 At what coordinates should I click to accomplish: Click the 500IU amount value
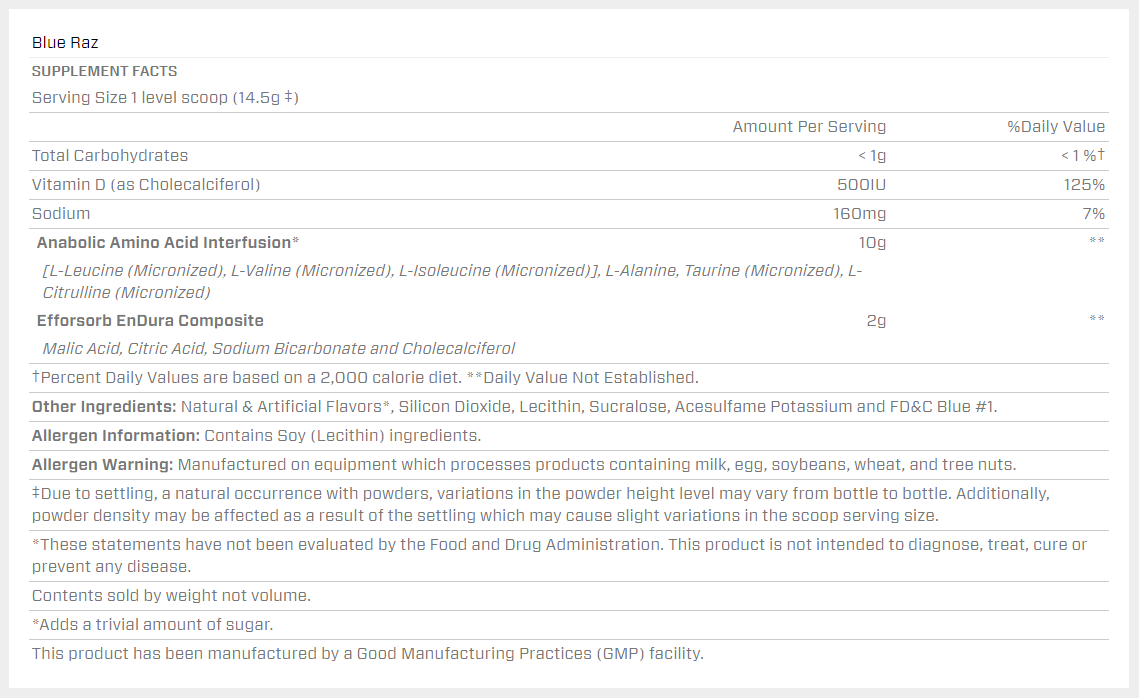(x=861, y=184)
